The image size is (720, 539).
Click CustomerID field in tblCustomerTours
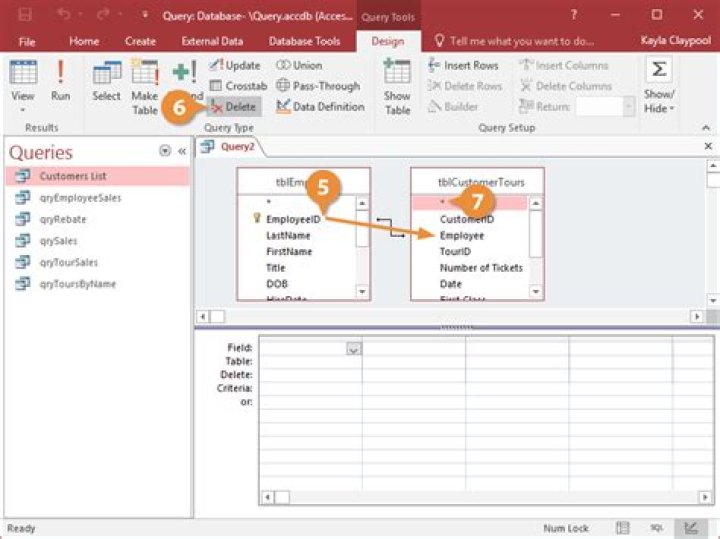click(467, 219)
